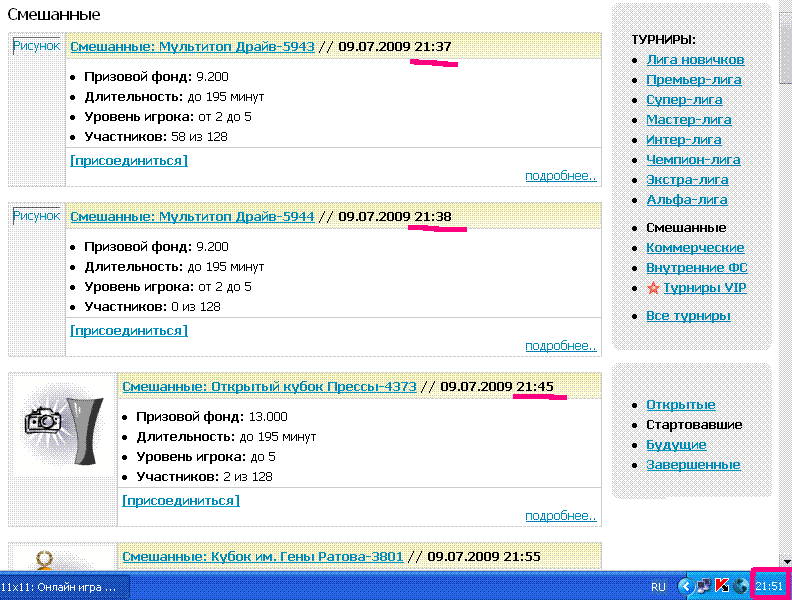
Task: Click the Рисунок image for Мультитоп Драйв-5944
Action: click(x=37, y=215)
